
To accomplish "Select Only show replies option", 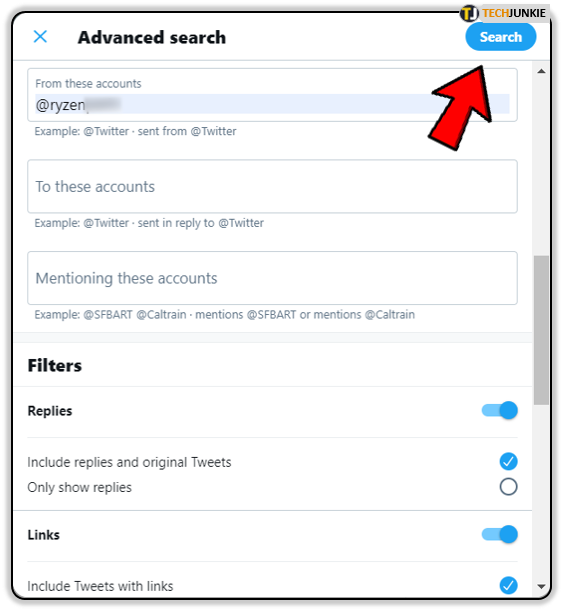I will [508, 487].
